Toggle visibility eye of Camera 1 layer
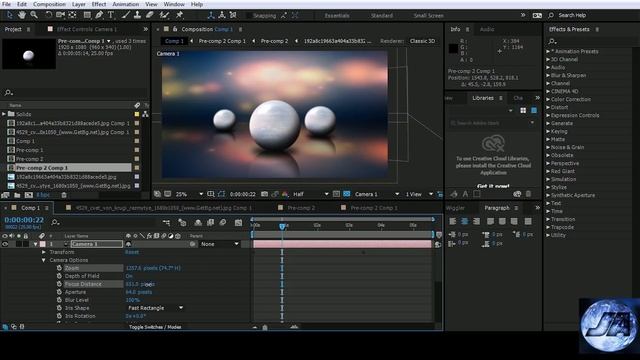 click(5, 244)
